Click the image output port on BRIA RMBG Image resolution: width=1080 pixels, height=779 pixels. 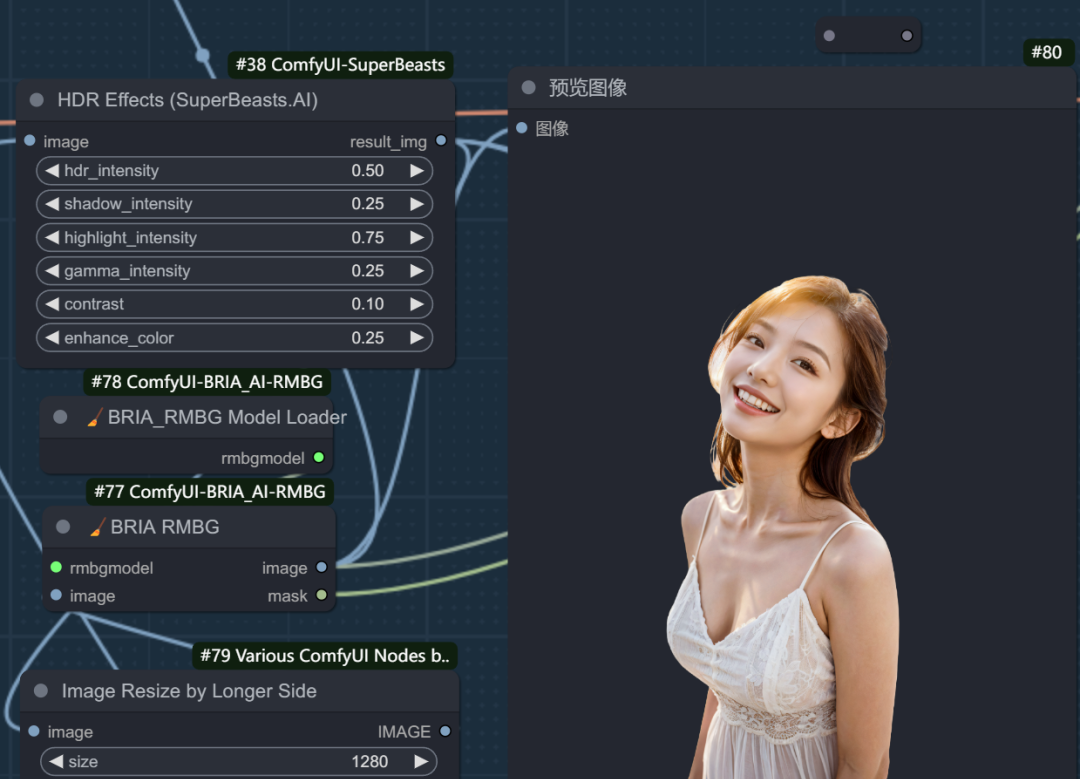click(322, 567)
